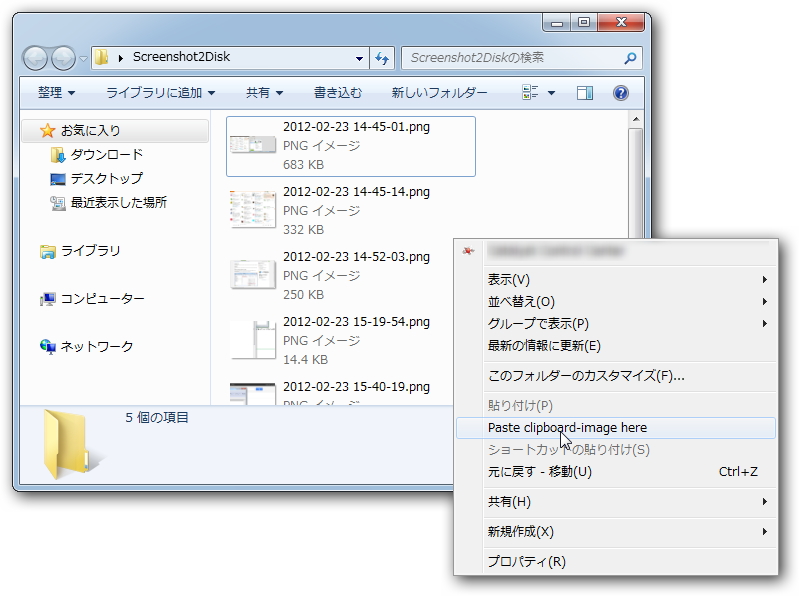Open recent pages dropdown next to Forward
The width and height of the screenshot is (799, 596).
point(83,59)
